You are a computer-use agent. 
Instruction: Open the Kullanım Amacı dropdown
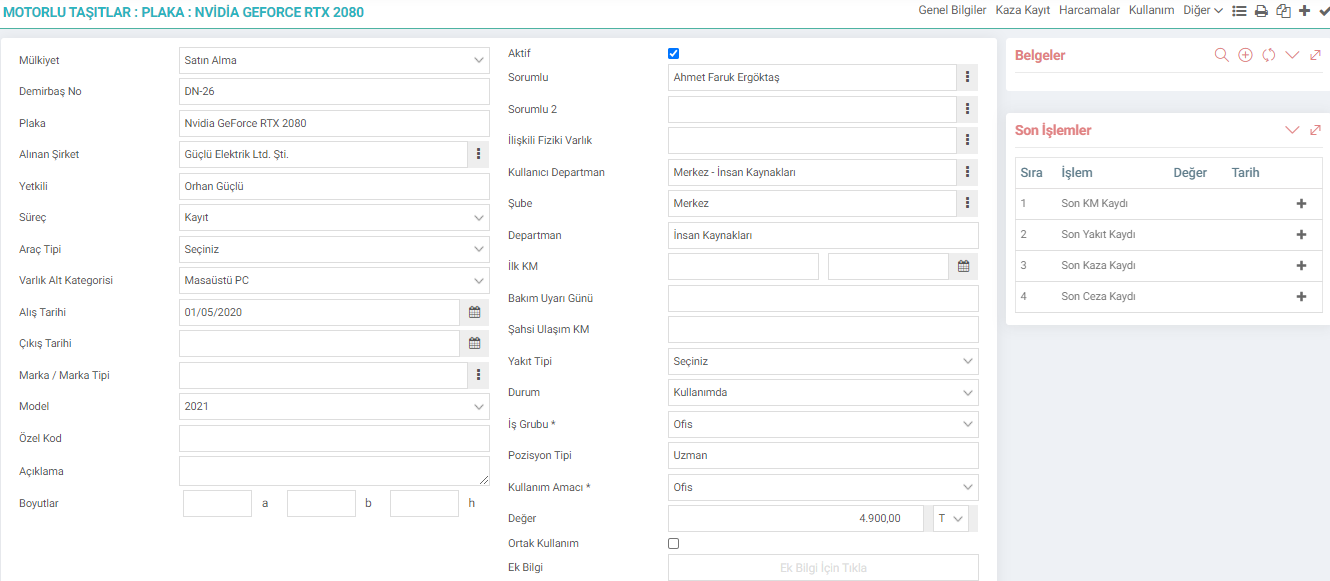(823, 487)
